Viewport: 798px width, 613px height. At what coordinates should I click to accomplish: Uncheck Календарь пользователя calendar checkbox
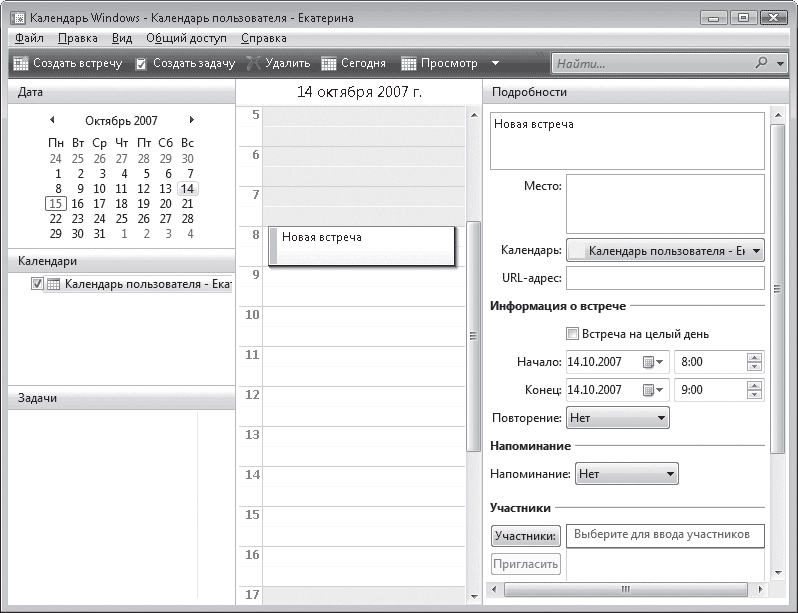pyautogui.click(x=38, y=284)
